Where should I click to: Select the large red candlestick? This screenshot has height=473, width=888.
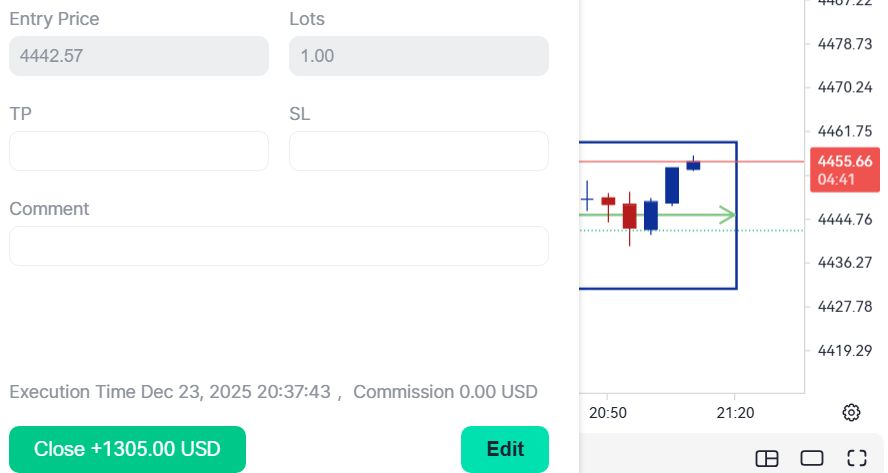tap(629, 216)
